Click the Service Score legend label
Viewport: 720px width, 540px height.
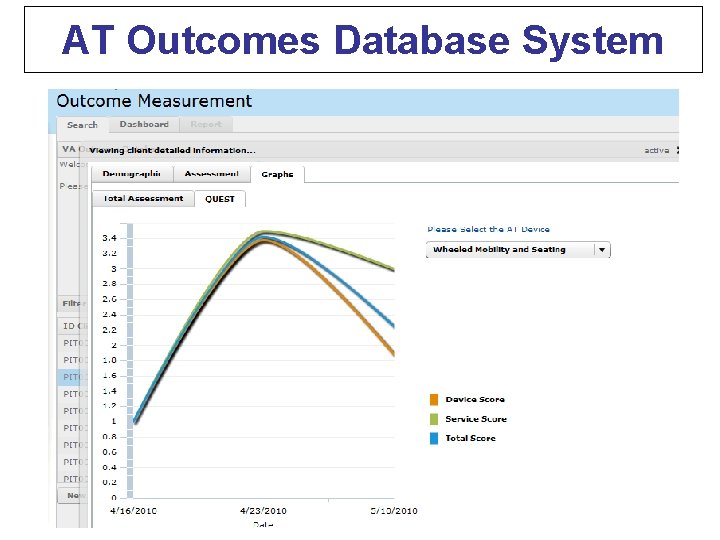[x=476, y=419]
